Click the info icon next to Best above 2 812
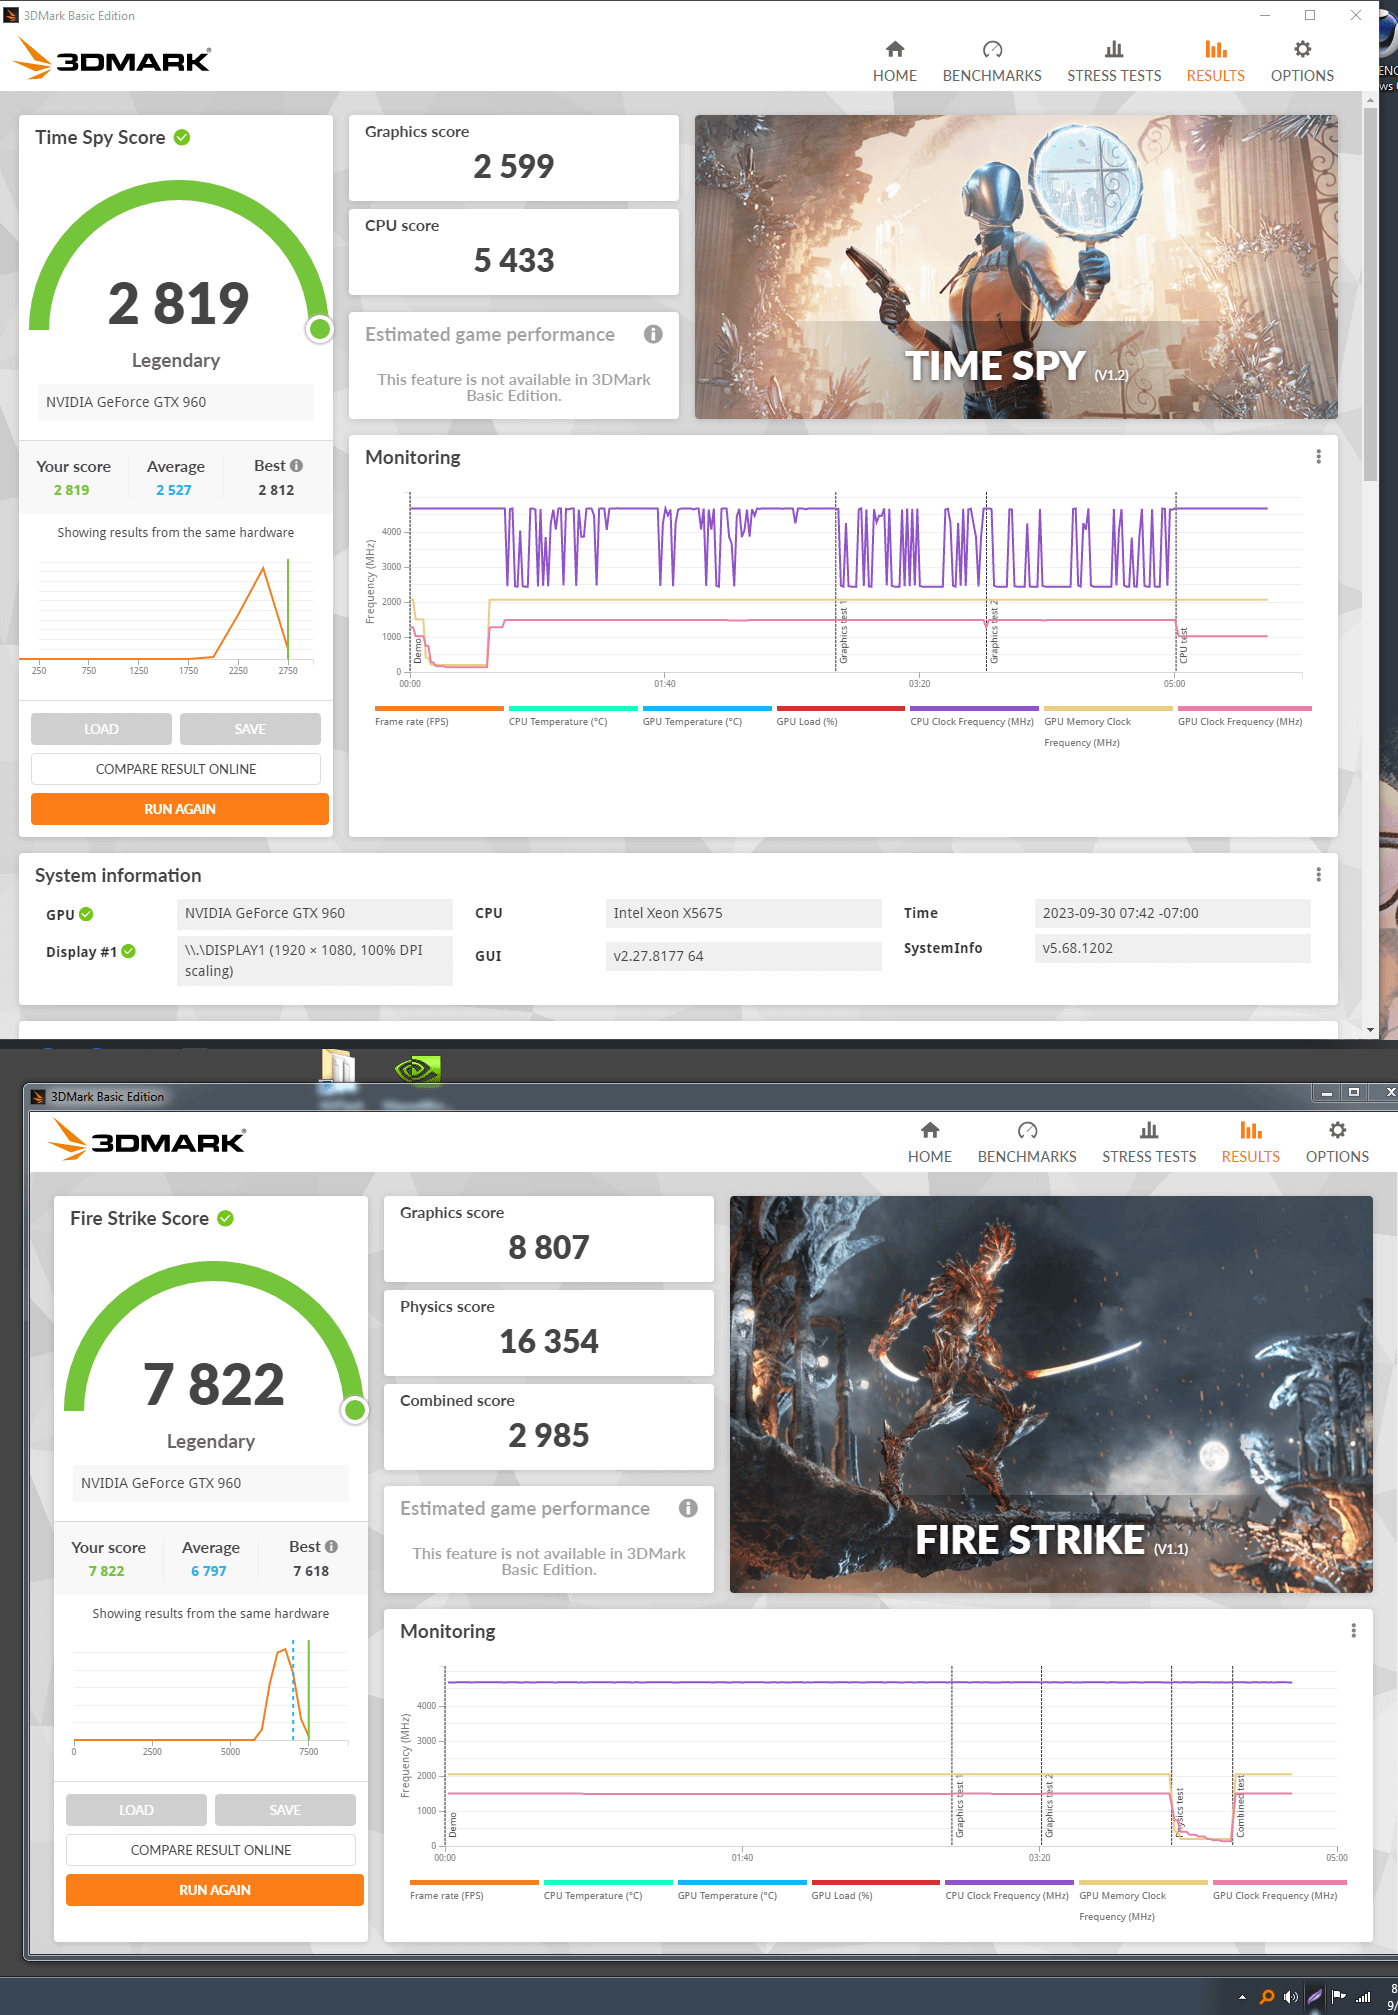This screenshot has width=1398, height=2015. point(296,466)
